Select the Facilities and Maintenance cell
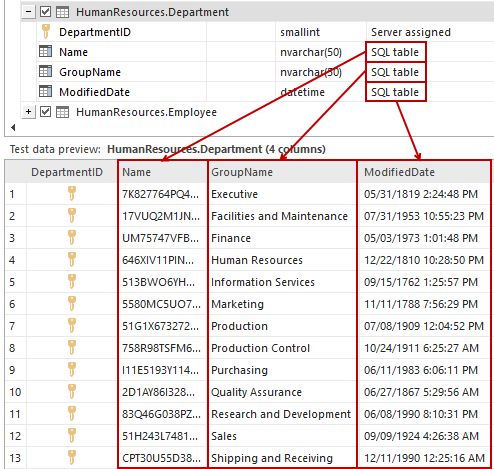 pos(282,216)
